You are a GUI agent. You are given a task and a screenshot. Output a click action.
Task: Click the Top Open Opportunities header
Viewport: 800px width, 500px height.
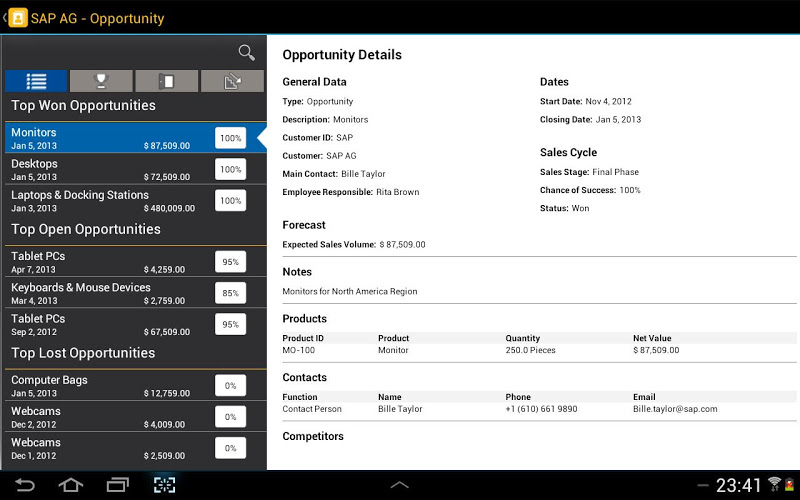(x=86, y=229)
